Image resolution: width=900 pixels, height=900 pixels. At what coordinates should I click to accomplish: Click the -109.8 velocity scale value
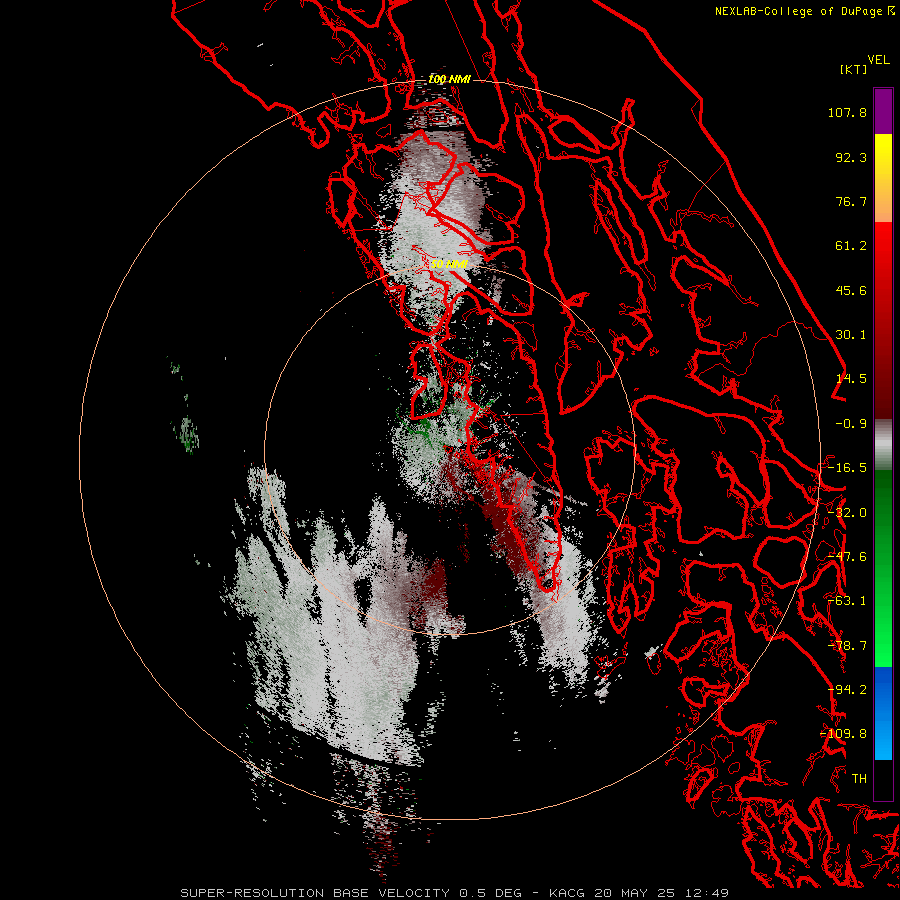843,734
